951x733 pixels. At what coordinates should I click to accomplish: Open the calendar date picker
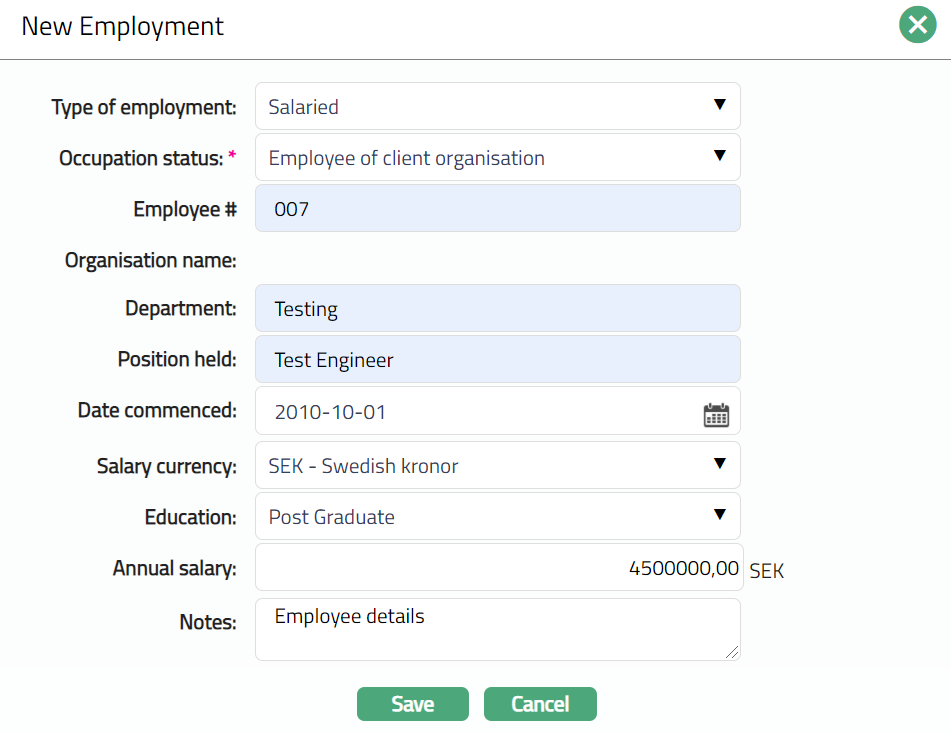[716, 415]
